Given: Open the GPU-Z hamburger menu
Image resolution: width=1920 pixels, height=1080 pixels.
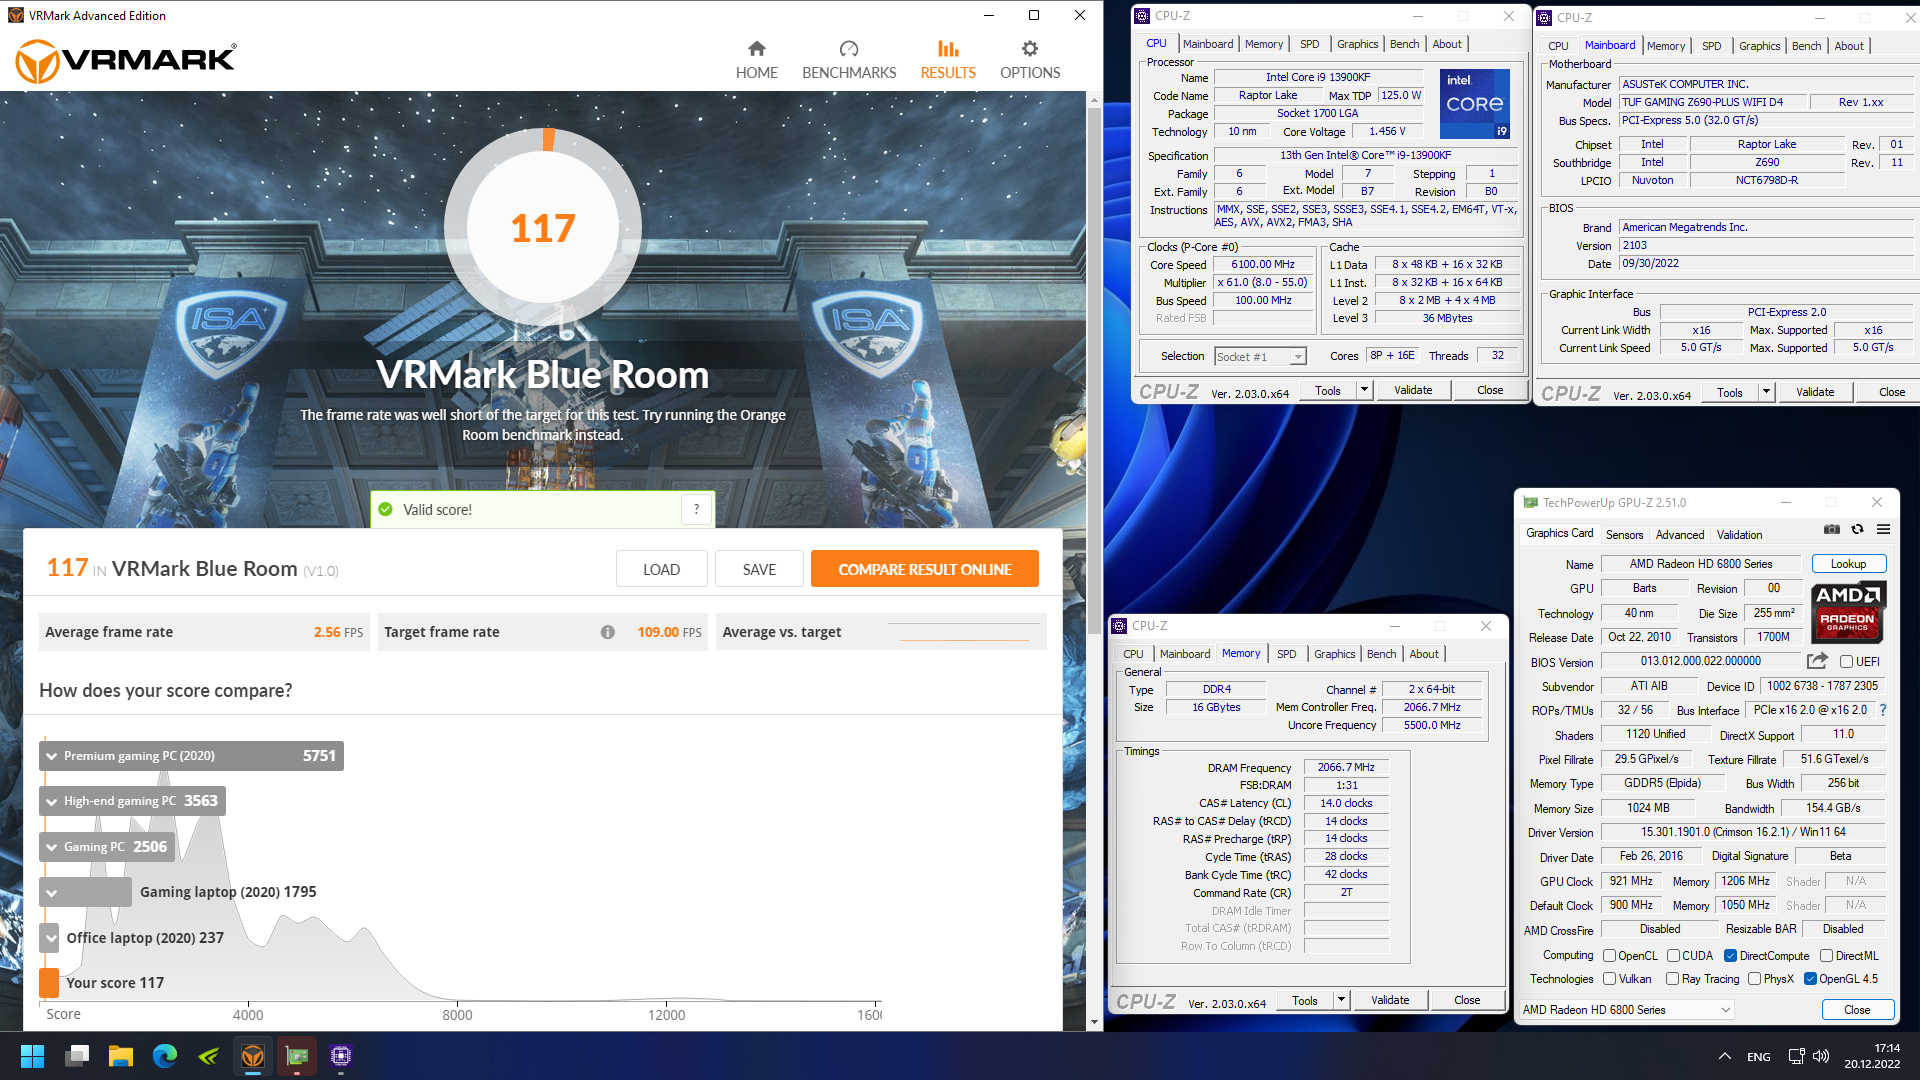Looking at the screenshot, I should click(x=1883, y=529).
